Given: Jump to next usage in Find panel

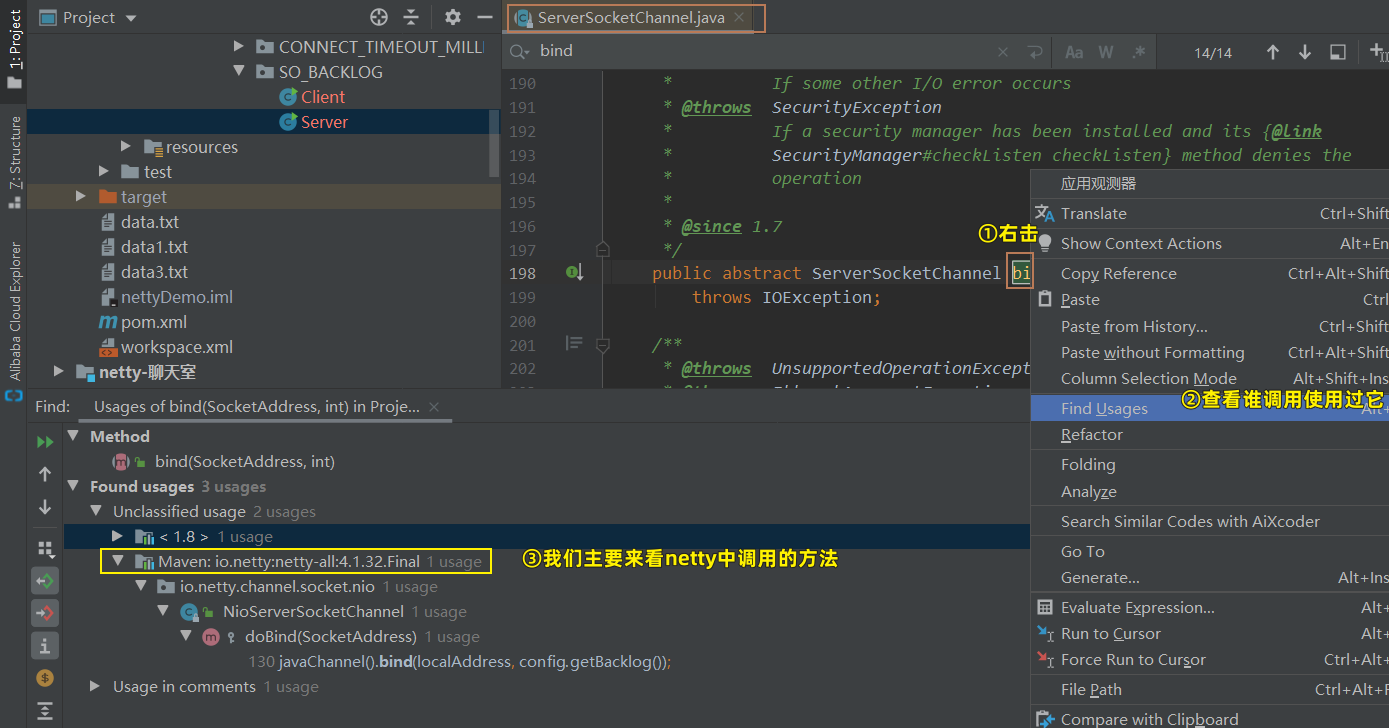Looking at the screenshot, I should [x=45, y=507].
